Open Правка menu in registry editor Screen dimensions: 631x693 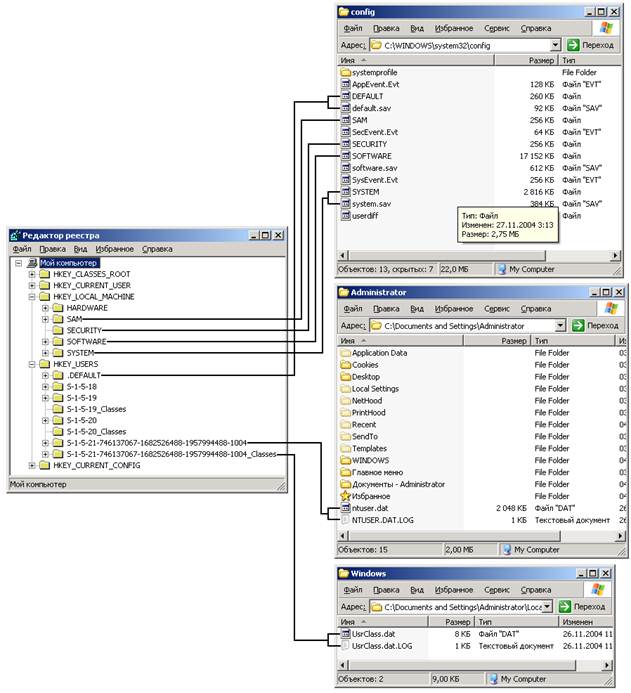53,249
